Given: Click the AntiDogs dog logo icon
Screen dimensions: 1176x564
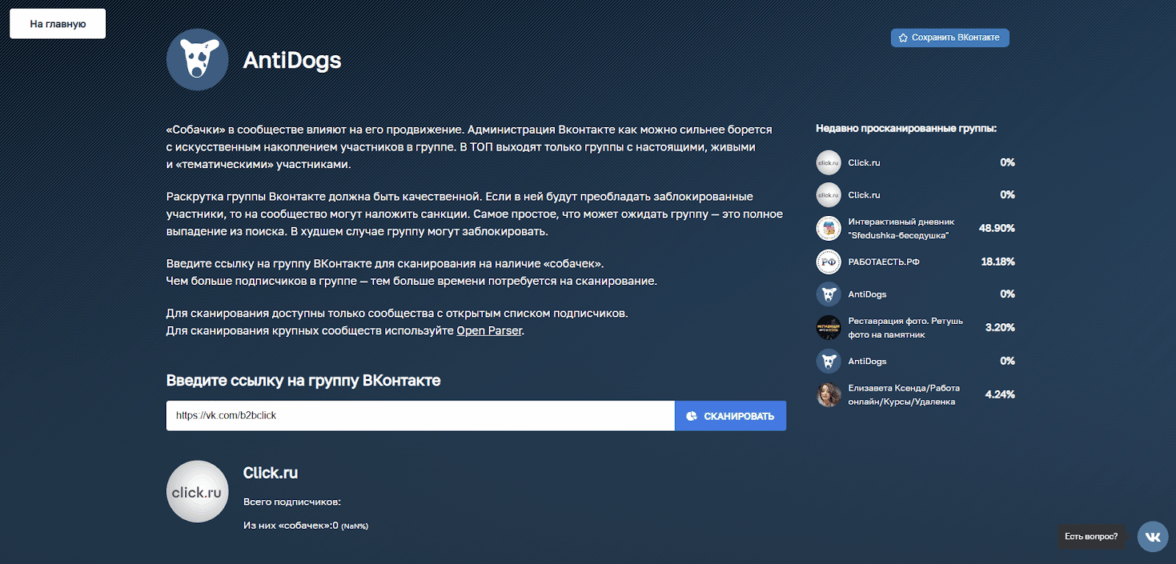Looking at the screenshot, I should (x=197, y=60).
